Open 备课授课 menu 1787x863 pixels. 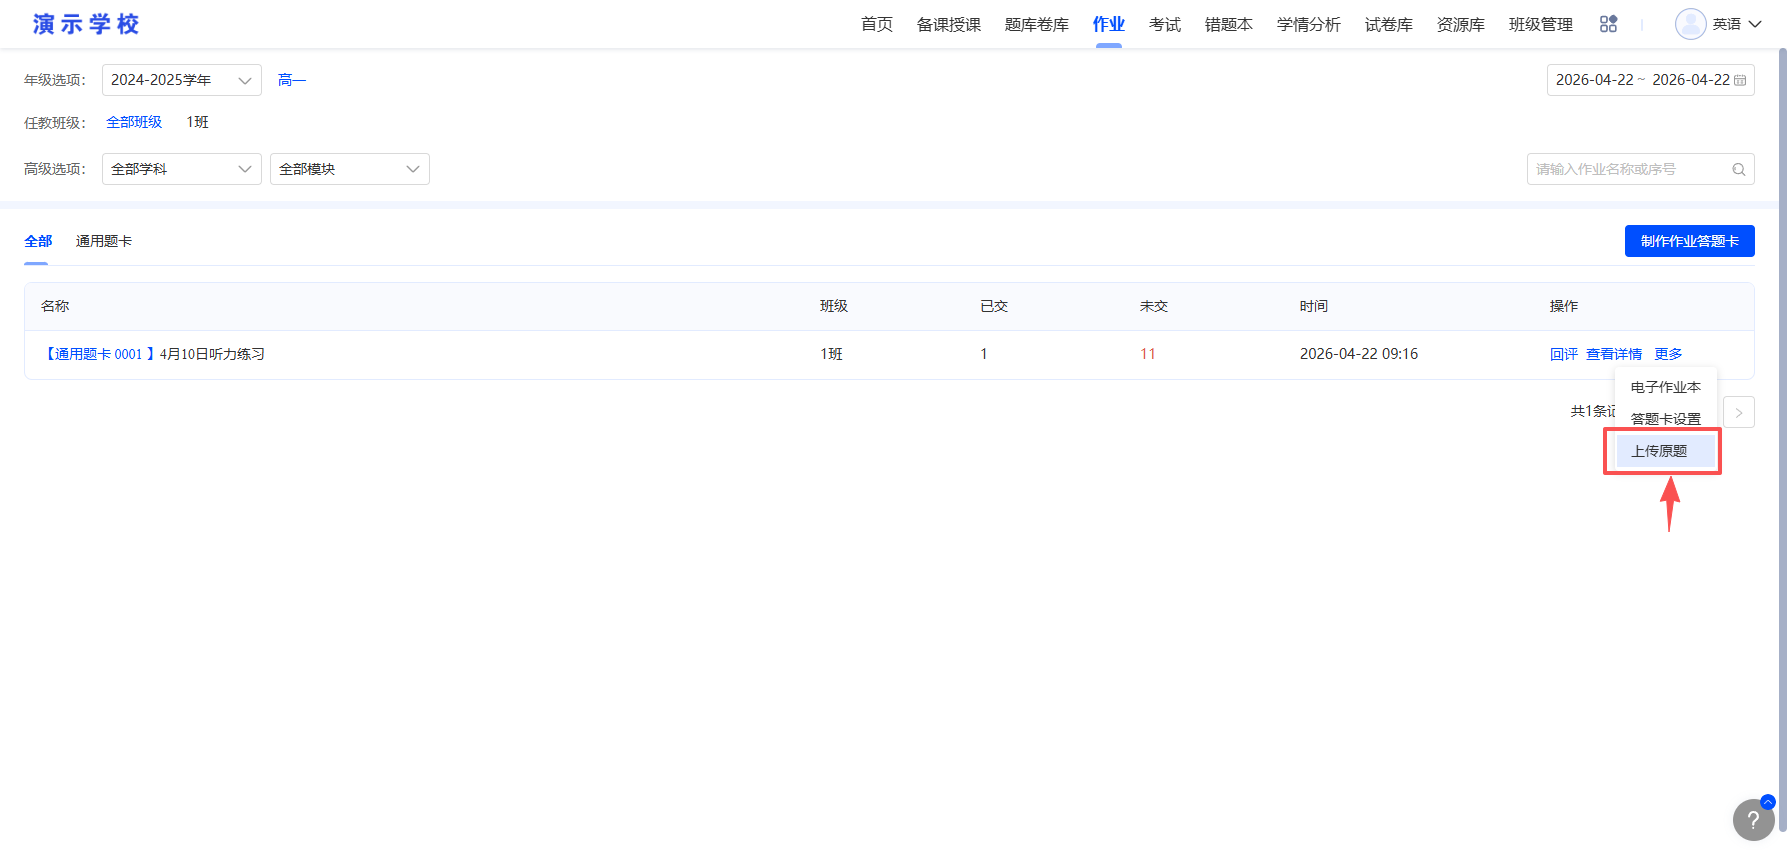point(949,24)
